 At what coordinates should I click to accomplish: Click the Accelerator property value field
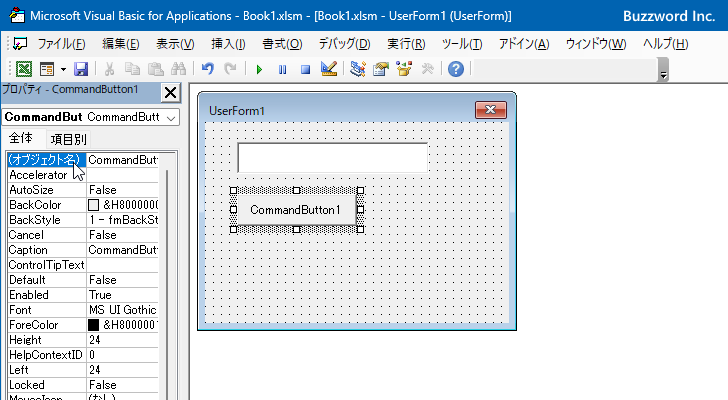click(x=123, y=175)
